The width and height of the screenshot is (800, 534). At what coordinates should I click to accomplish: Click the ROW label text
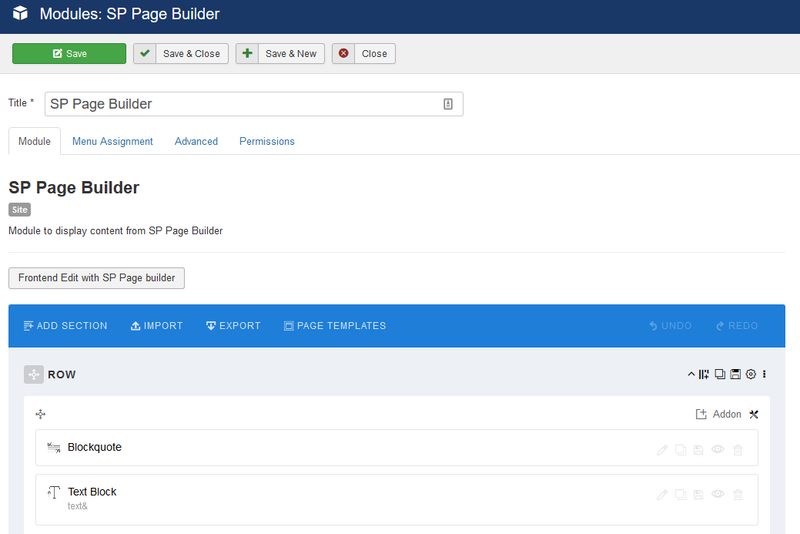tap(62, 374)
